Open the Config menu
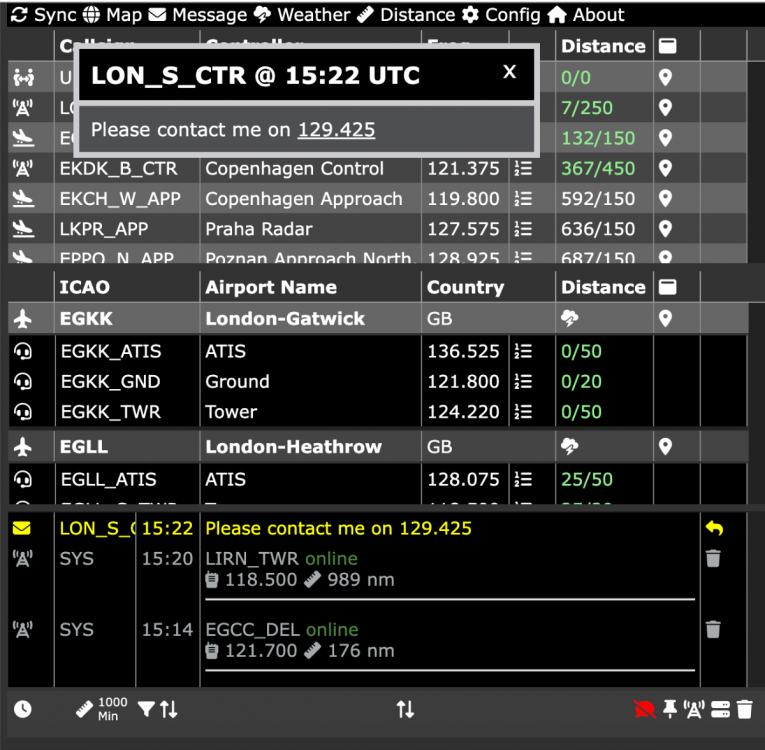 pyautogui.click(x=501, y=15)
